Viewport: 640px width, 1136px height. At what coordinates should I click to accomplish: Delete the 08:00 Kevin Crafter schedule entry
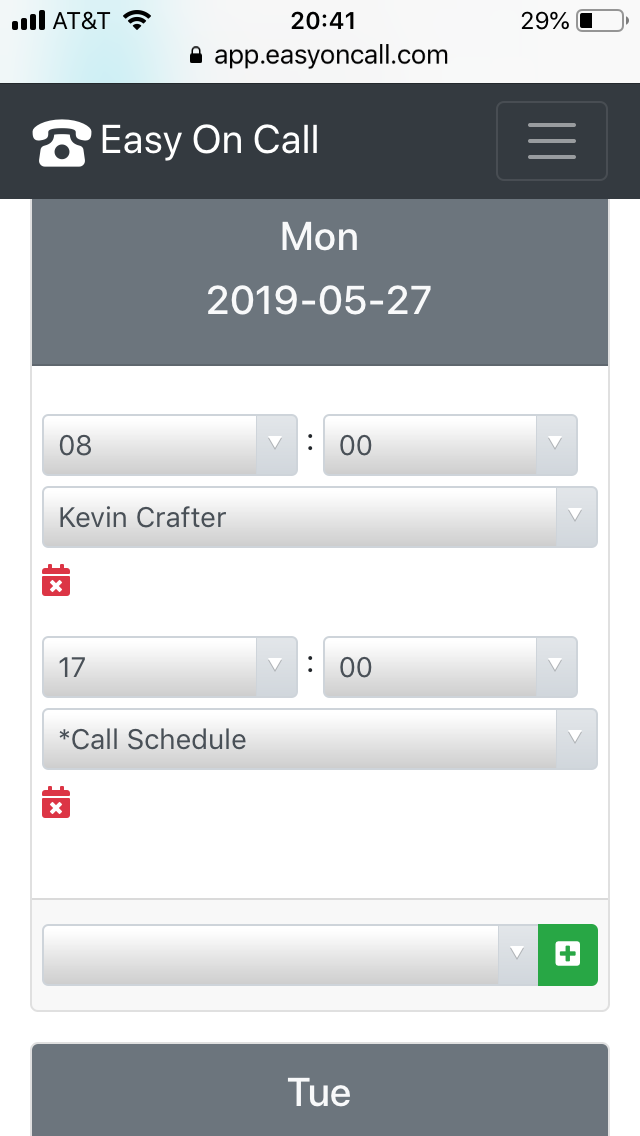pyautogui.click(x=56, y=581)
